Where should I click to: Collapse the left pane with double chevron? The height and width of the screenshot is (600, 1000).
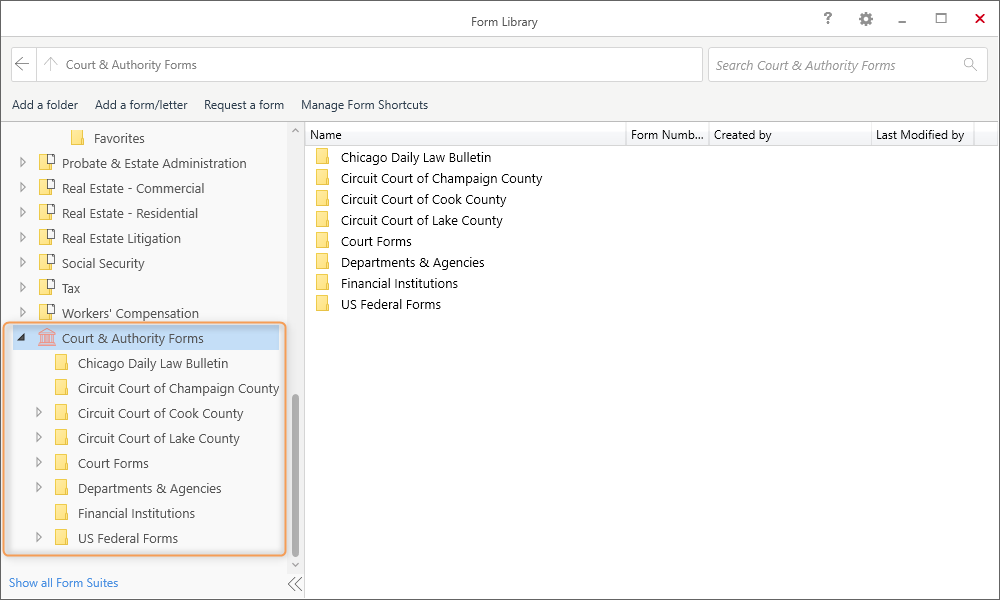click(x=295, y=583)
